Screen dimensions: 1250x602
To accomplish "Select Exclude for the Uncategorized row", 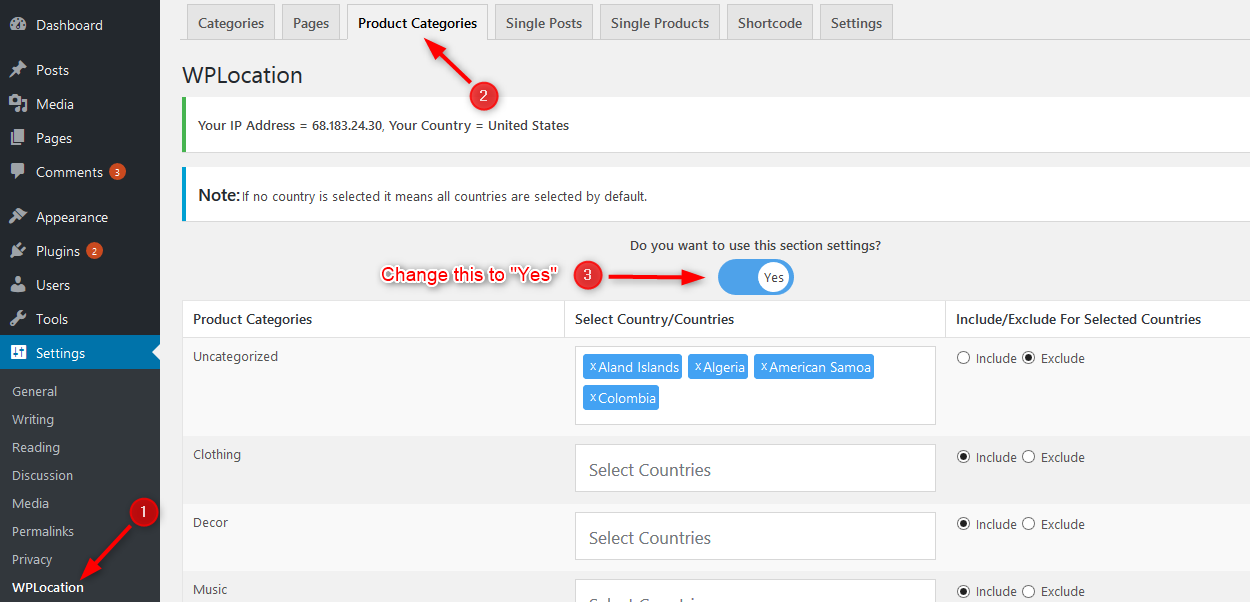I will tap(1028, 358).
